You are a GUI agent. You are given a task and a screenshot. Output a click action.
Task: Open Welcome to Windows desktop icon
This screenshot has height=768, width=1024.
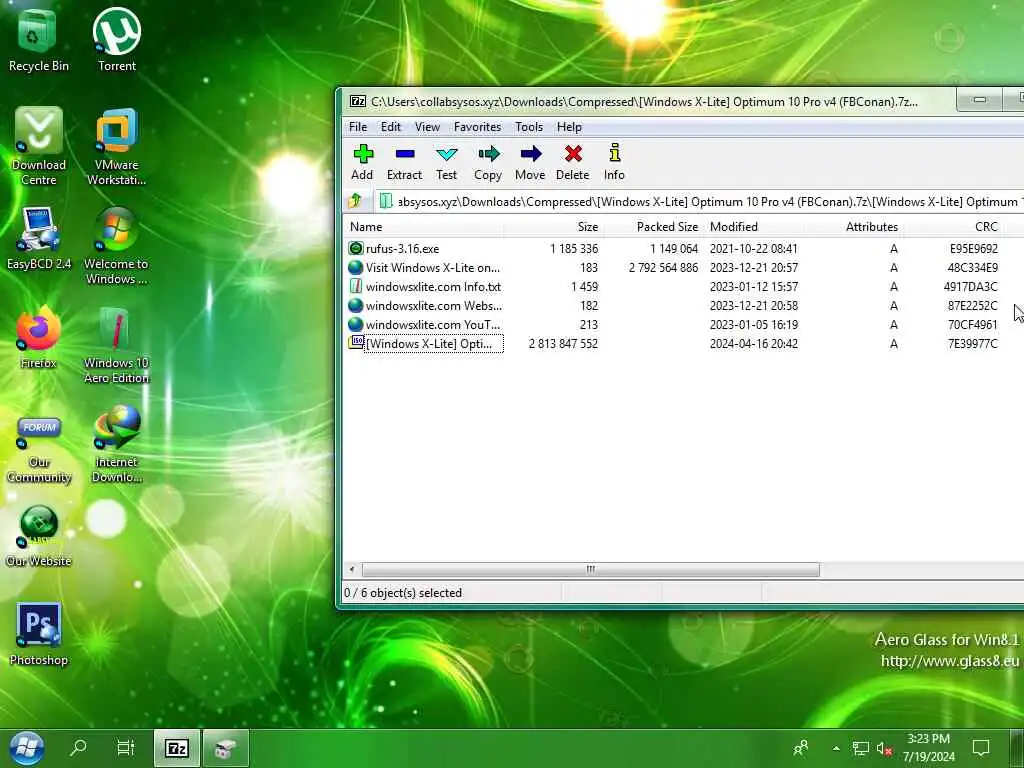[116, 246]
